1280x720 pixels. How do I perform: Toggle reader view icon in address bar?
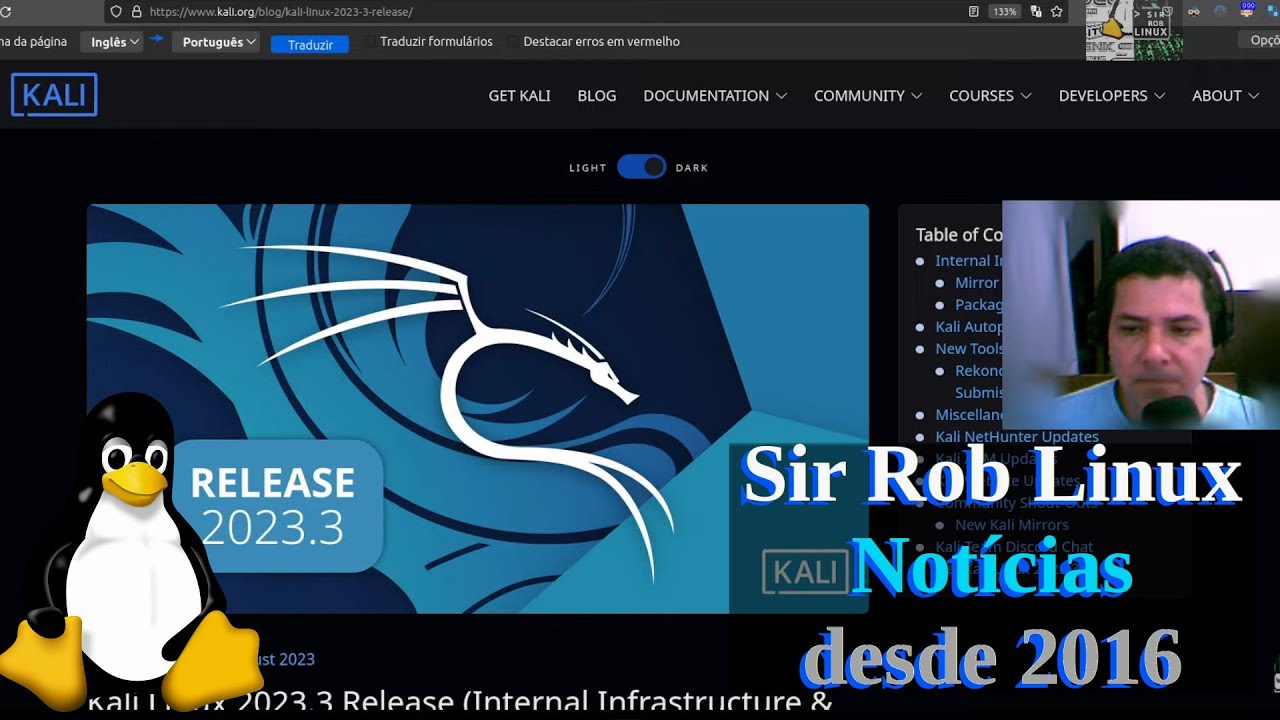click(x=974, y=12)
